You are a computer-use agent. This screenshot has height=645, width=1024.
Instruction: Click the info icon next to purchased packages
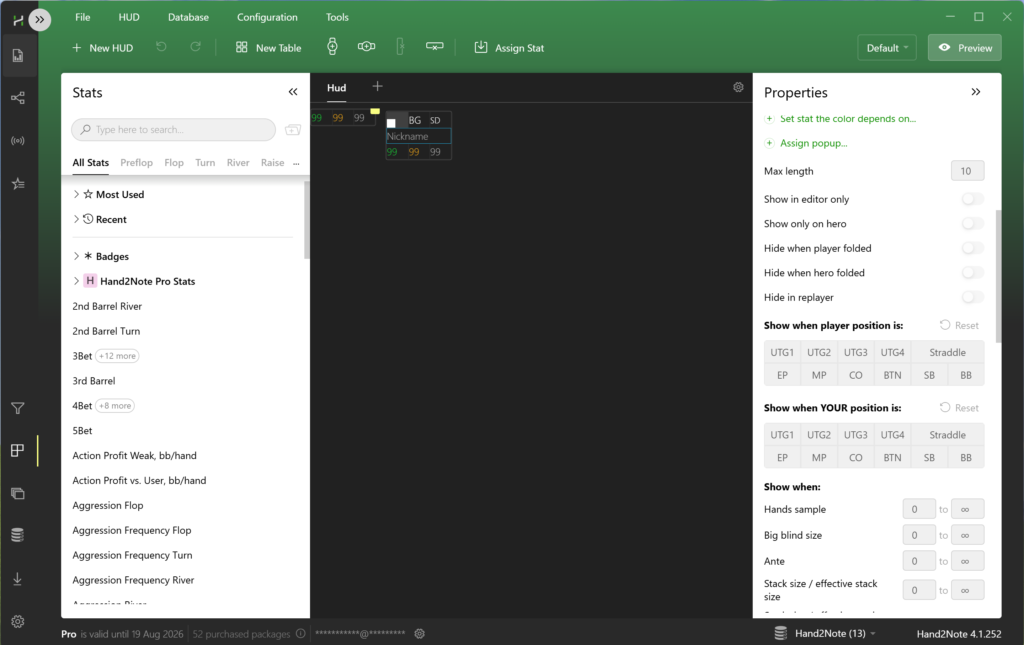pyautogui.click(x=300, y=633)
